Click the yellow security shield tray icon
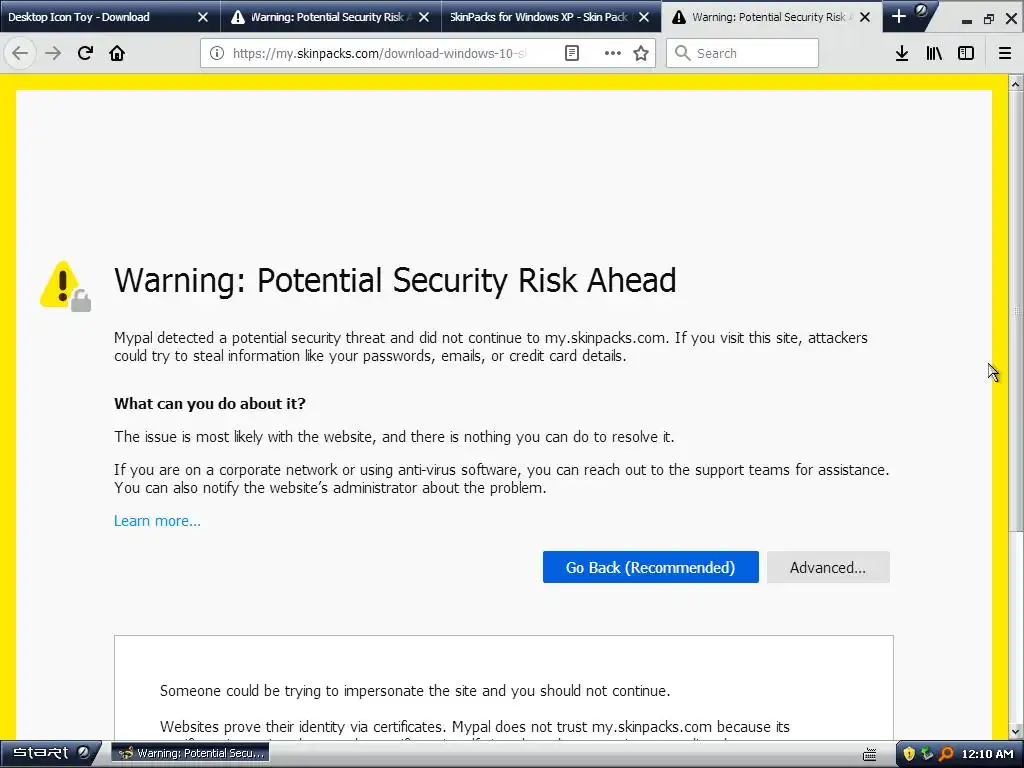 coord(909,754)
